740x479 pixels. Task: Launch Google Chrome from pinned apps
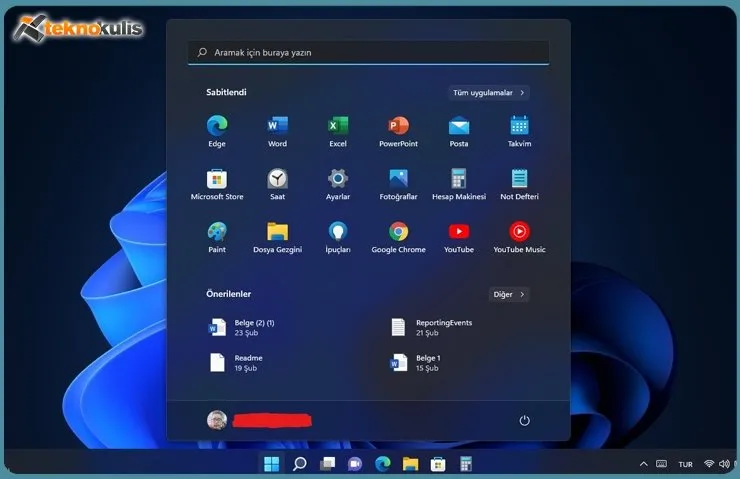coord(398,237)
